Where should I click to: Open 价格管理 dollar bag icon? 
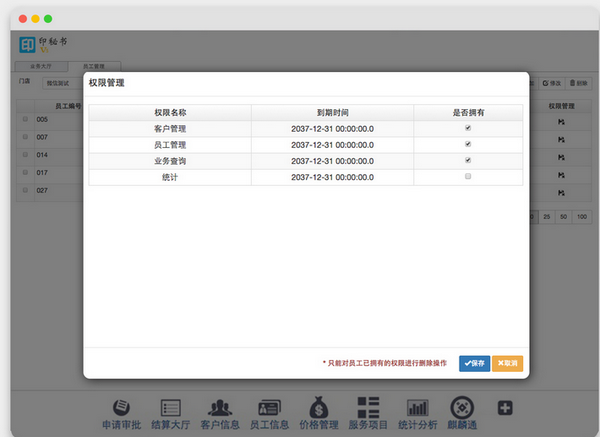(319, 408)
